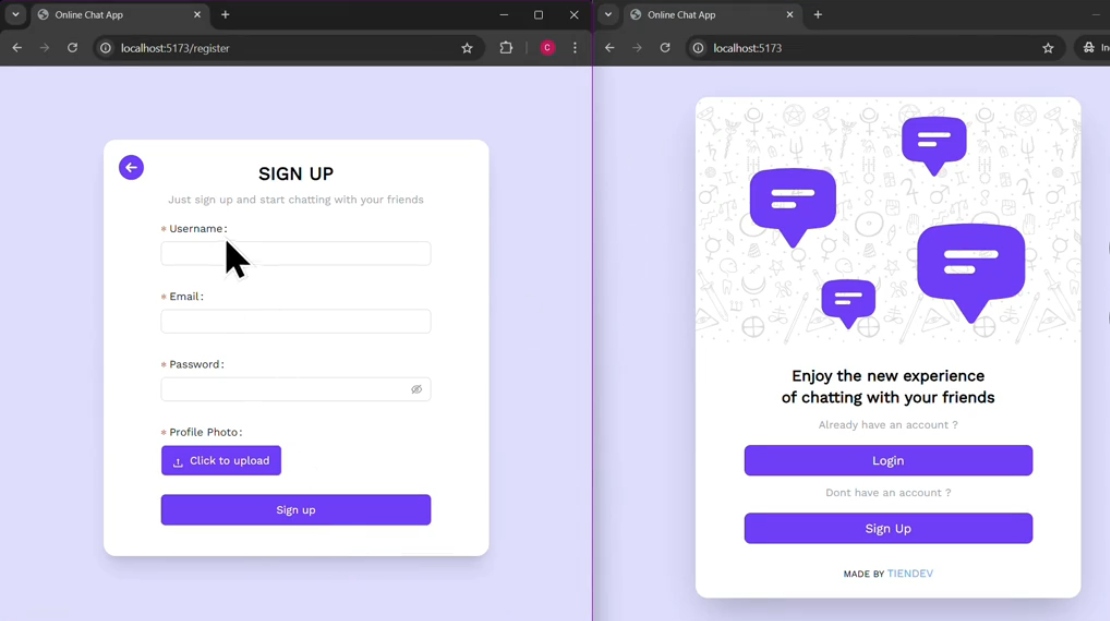Reload the localhost:5173/register page
This screenshot has width=1110, height=621.
[x=72, y=48]
